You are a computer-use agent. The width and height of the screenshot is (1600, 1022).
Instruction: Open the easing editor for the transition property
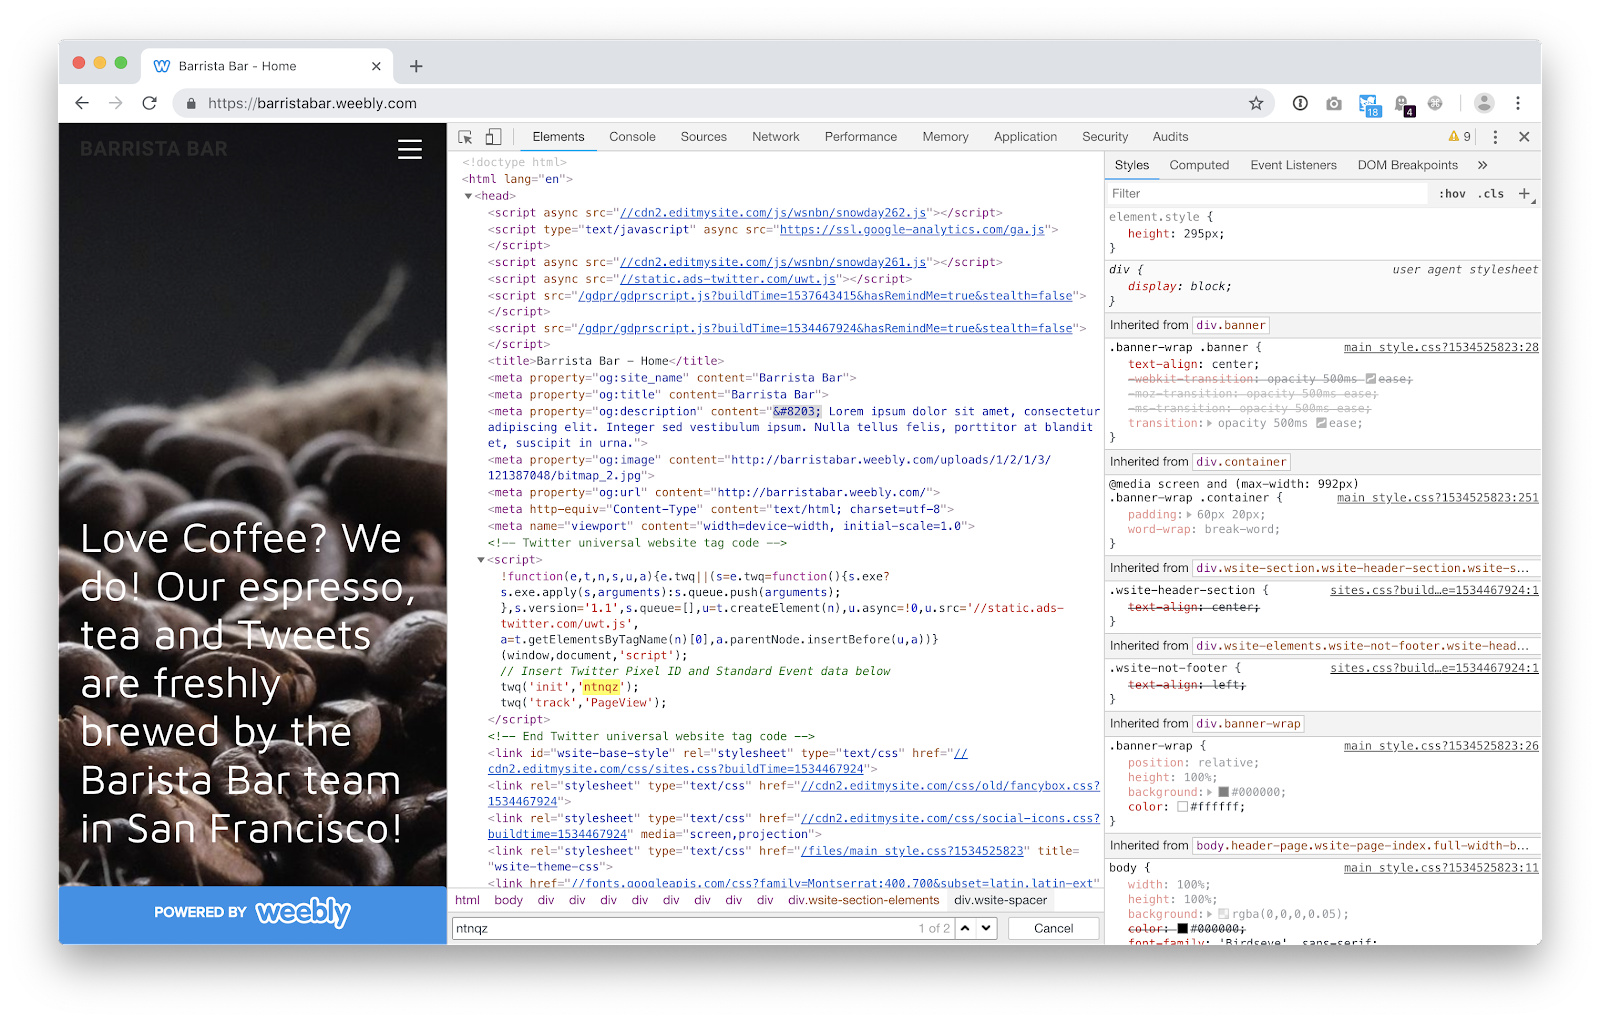pos(1321,423)
